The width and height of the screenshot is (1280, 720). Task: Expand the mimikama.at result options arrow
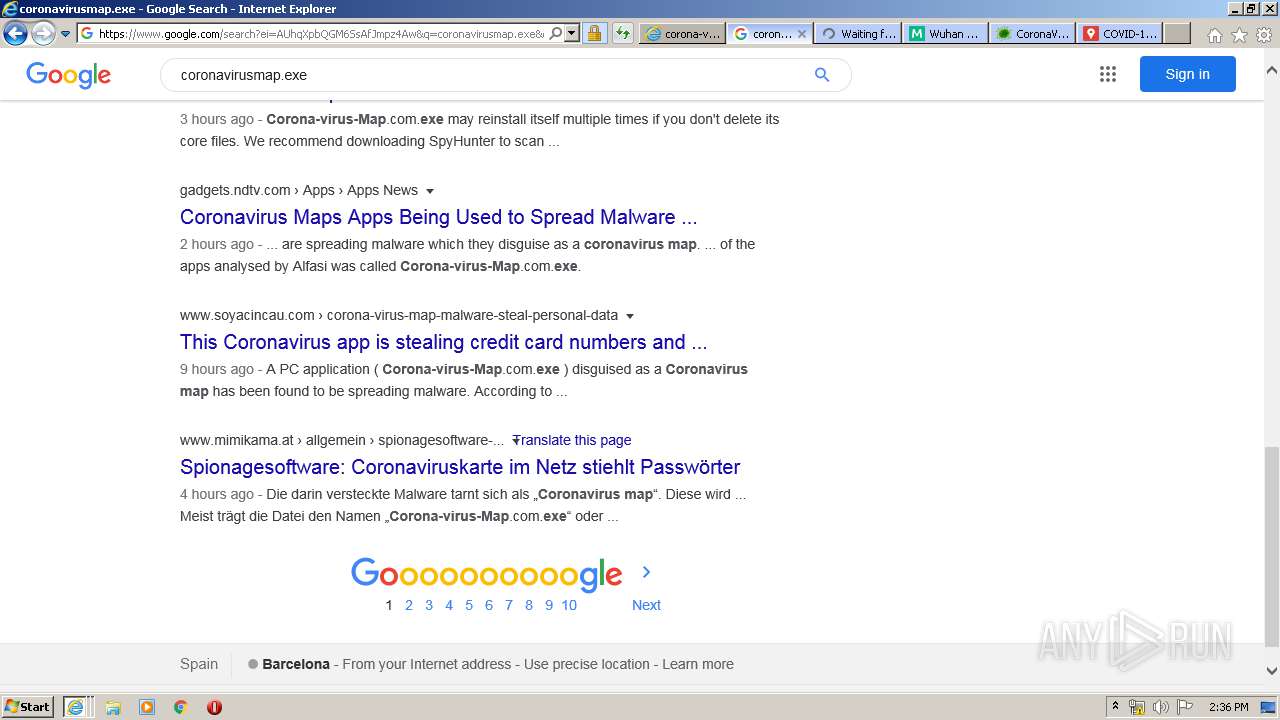(x=515, y=440)
